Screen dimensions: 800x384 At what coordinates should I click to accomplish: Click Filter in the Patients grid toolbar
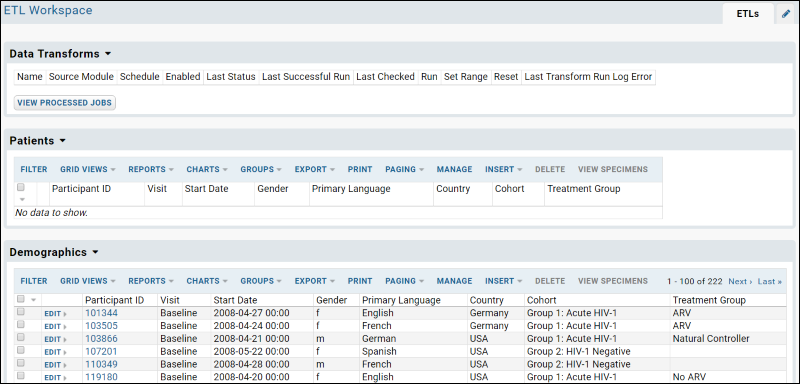34,169
